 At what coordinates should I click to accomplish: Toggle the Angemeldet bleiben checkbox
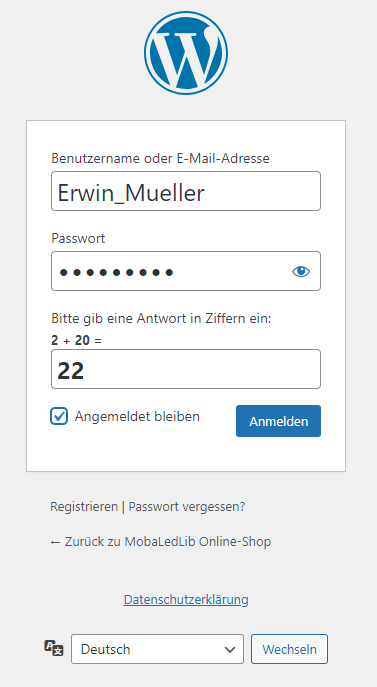59,416
